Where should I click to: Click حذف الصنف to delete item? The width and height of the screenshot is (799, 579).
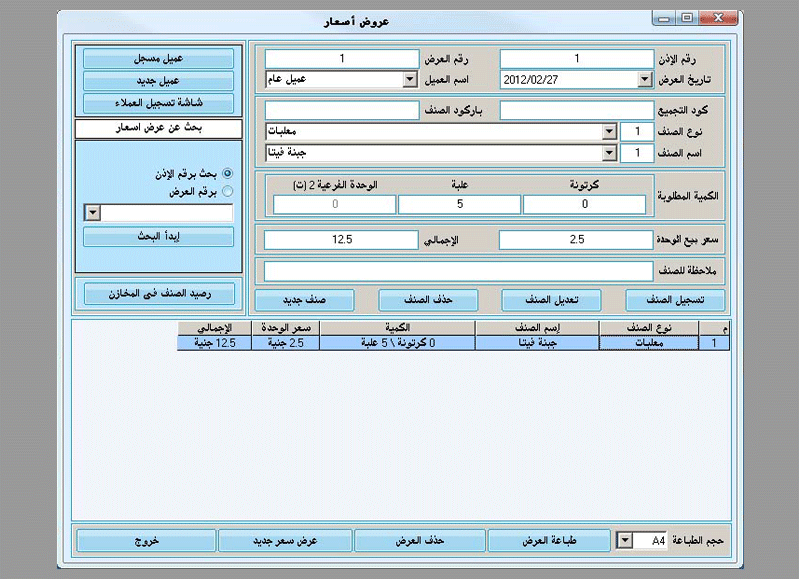pos(428,300)
